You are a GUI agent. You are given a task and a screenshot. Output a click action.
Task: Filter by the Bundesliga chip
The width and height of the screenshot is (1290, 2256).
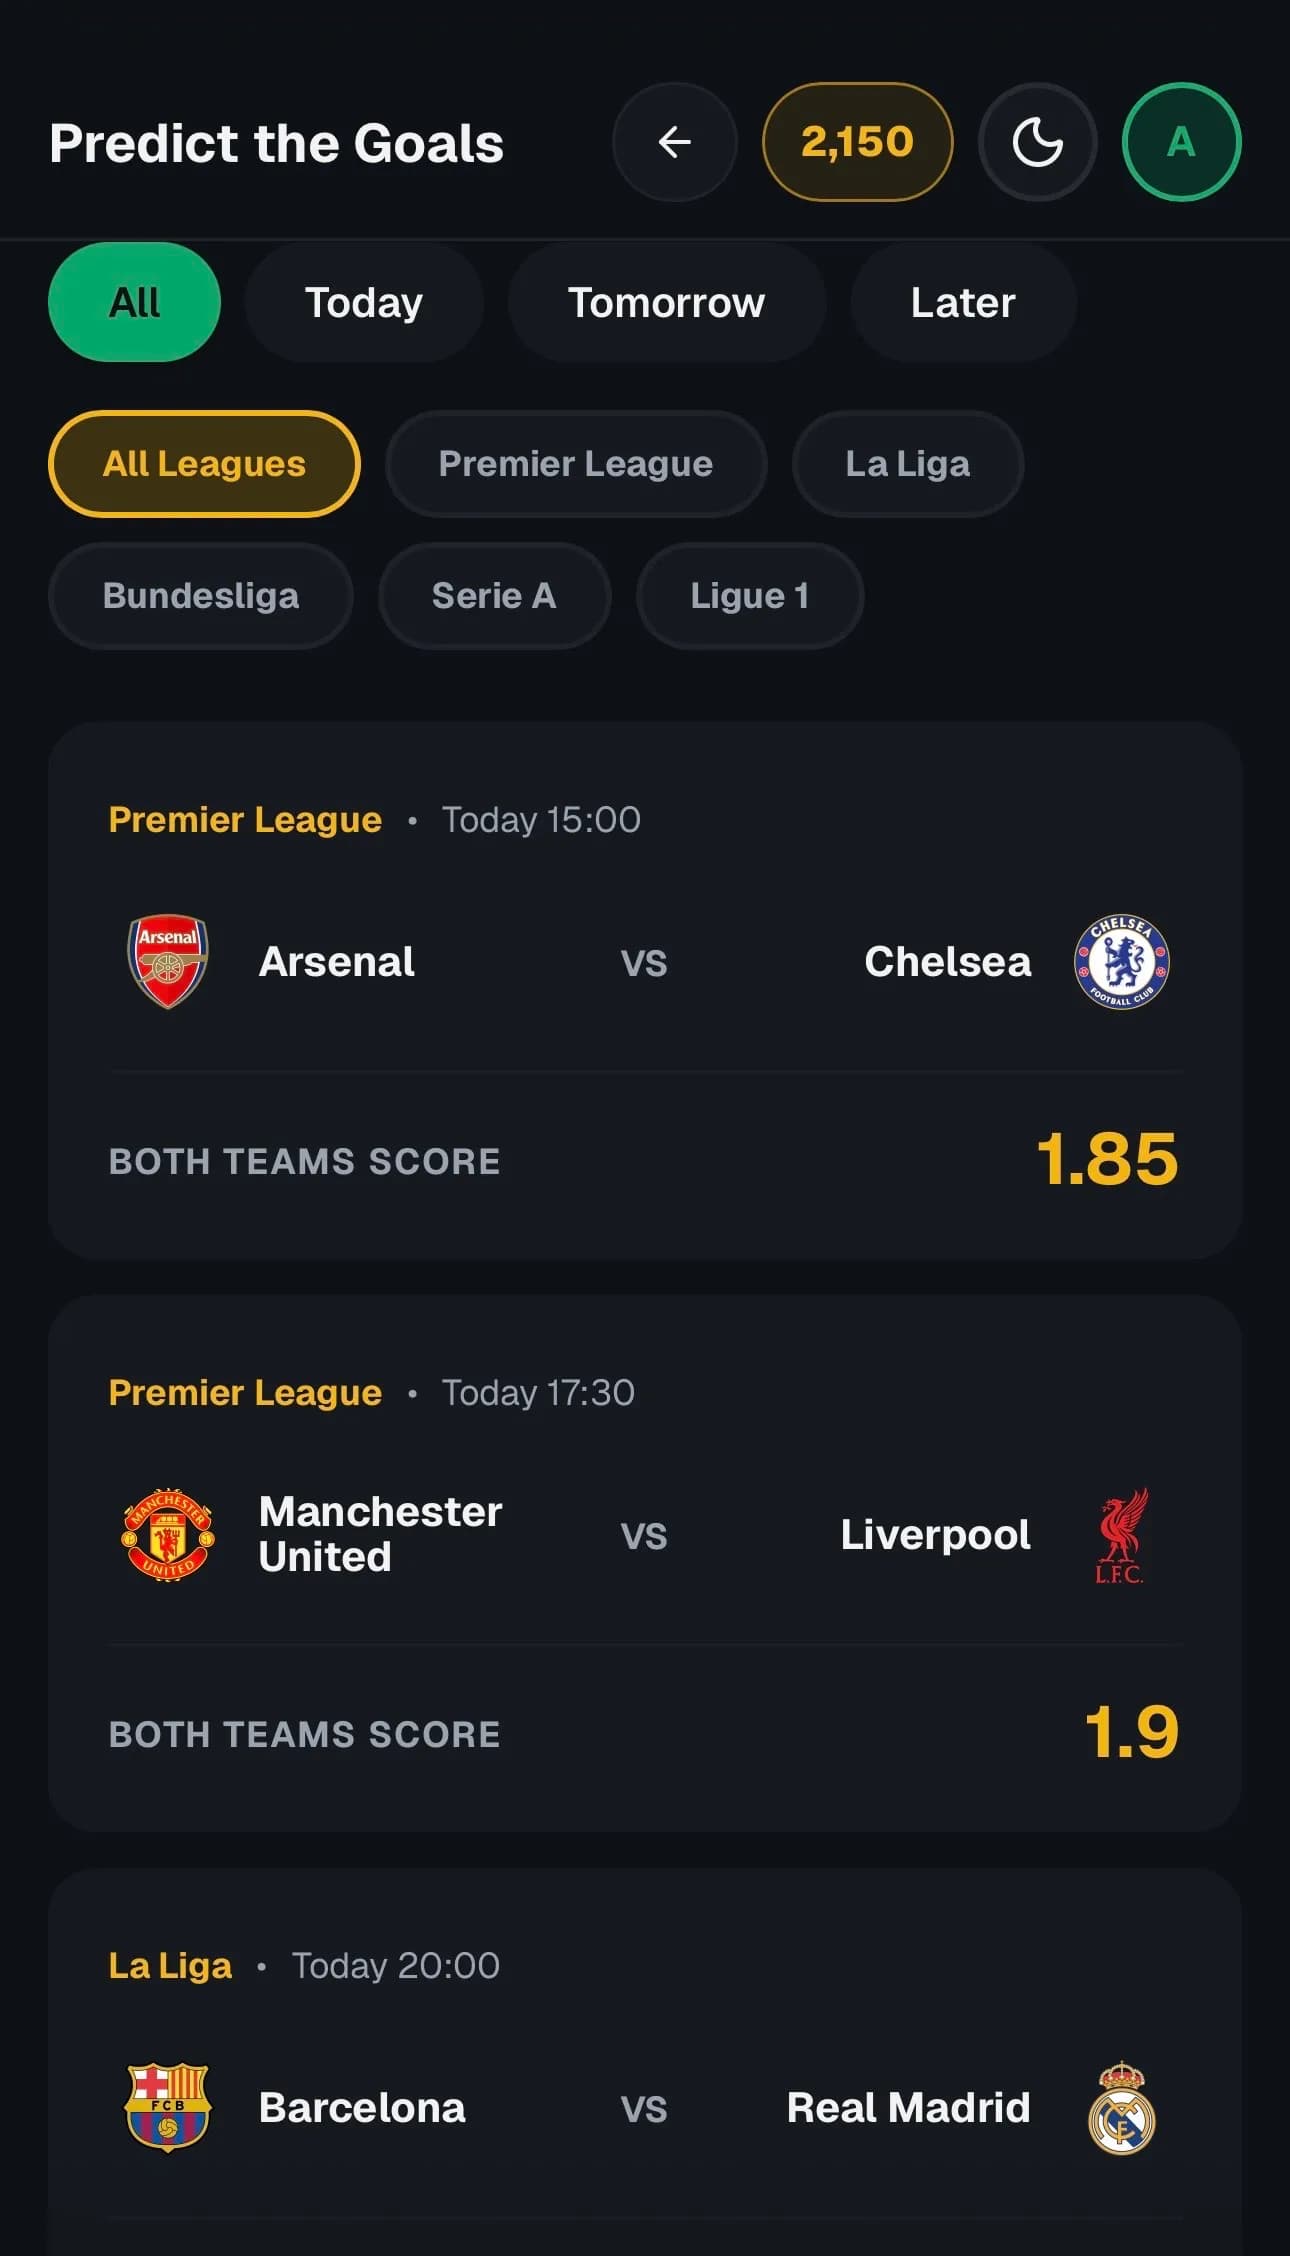[200, 596]
